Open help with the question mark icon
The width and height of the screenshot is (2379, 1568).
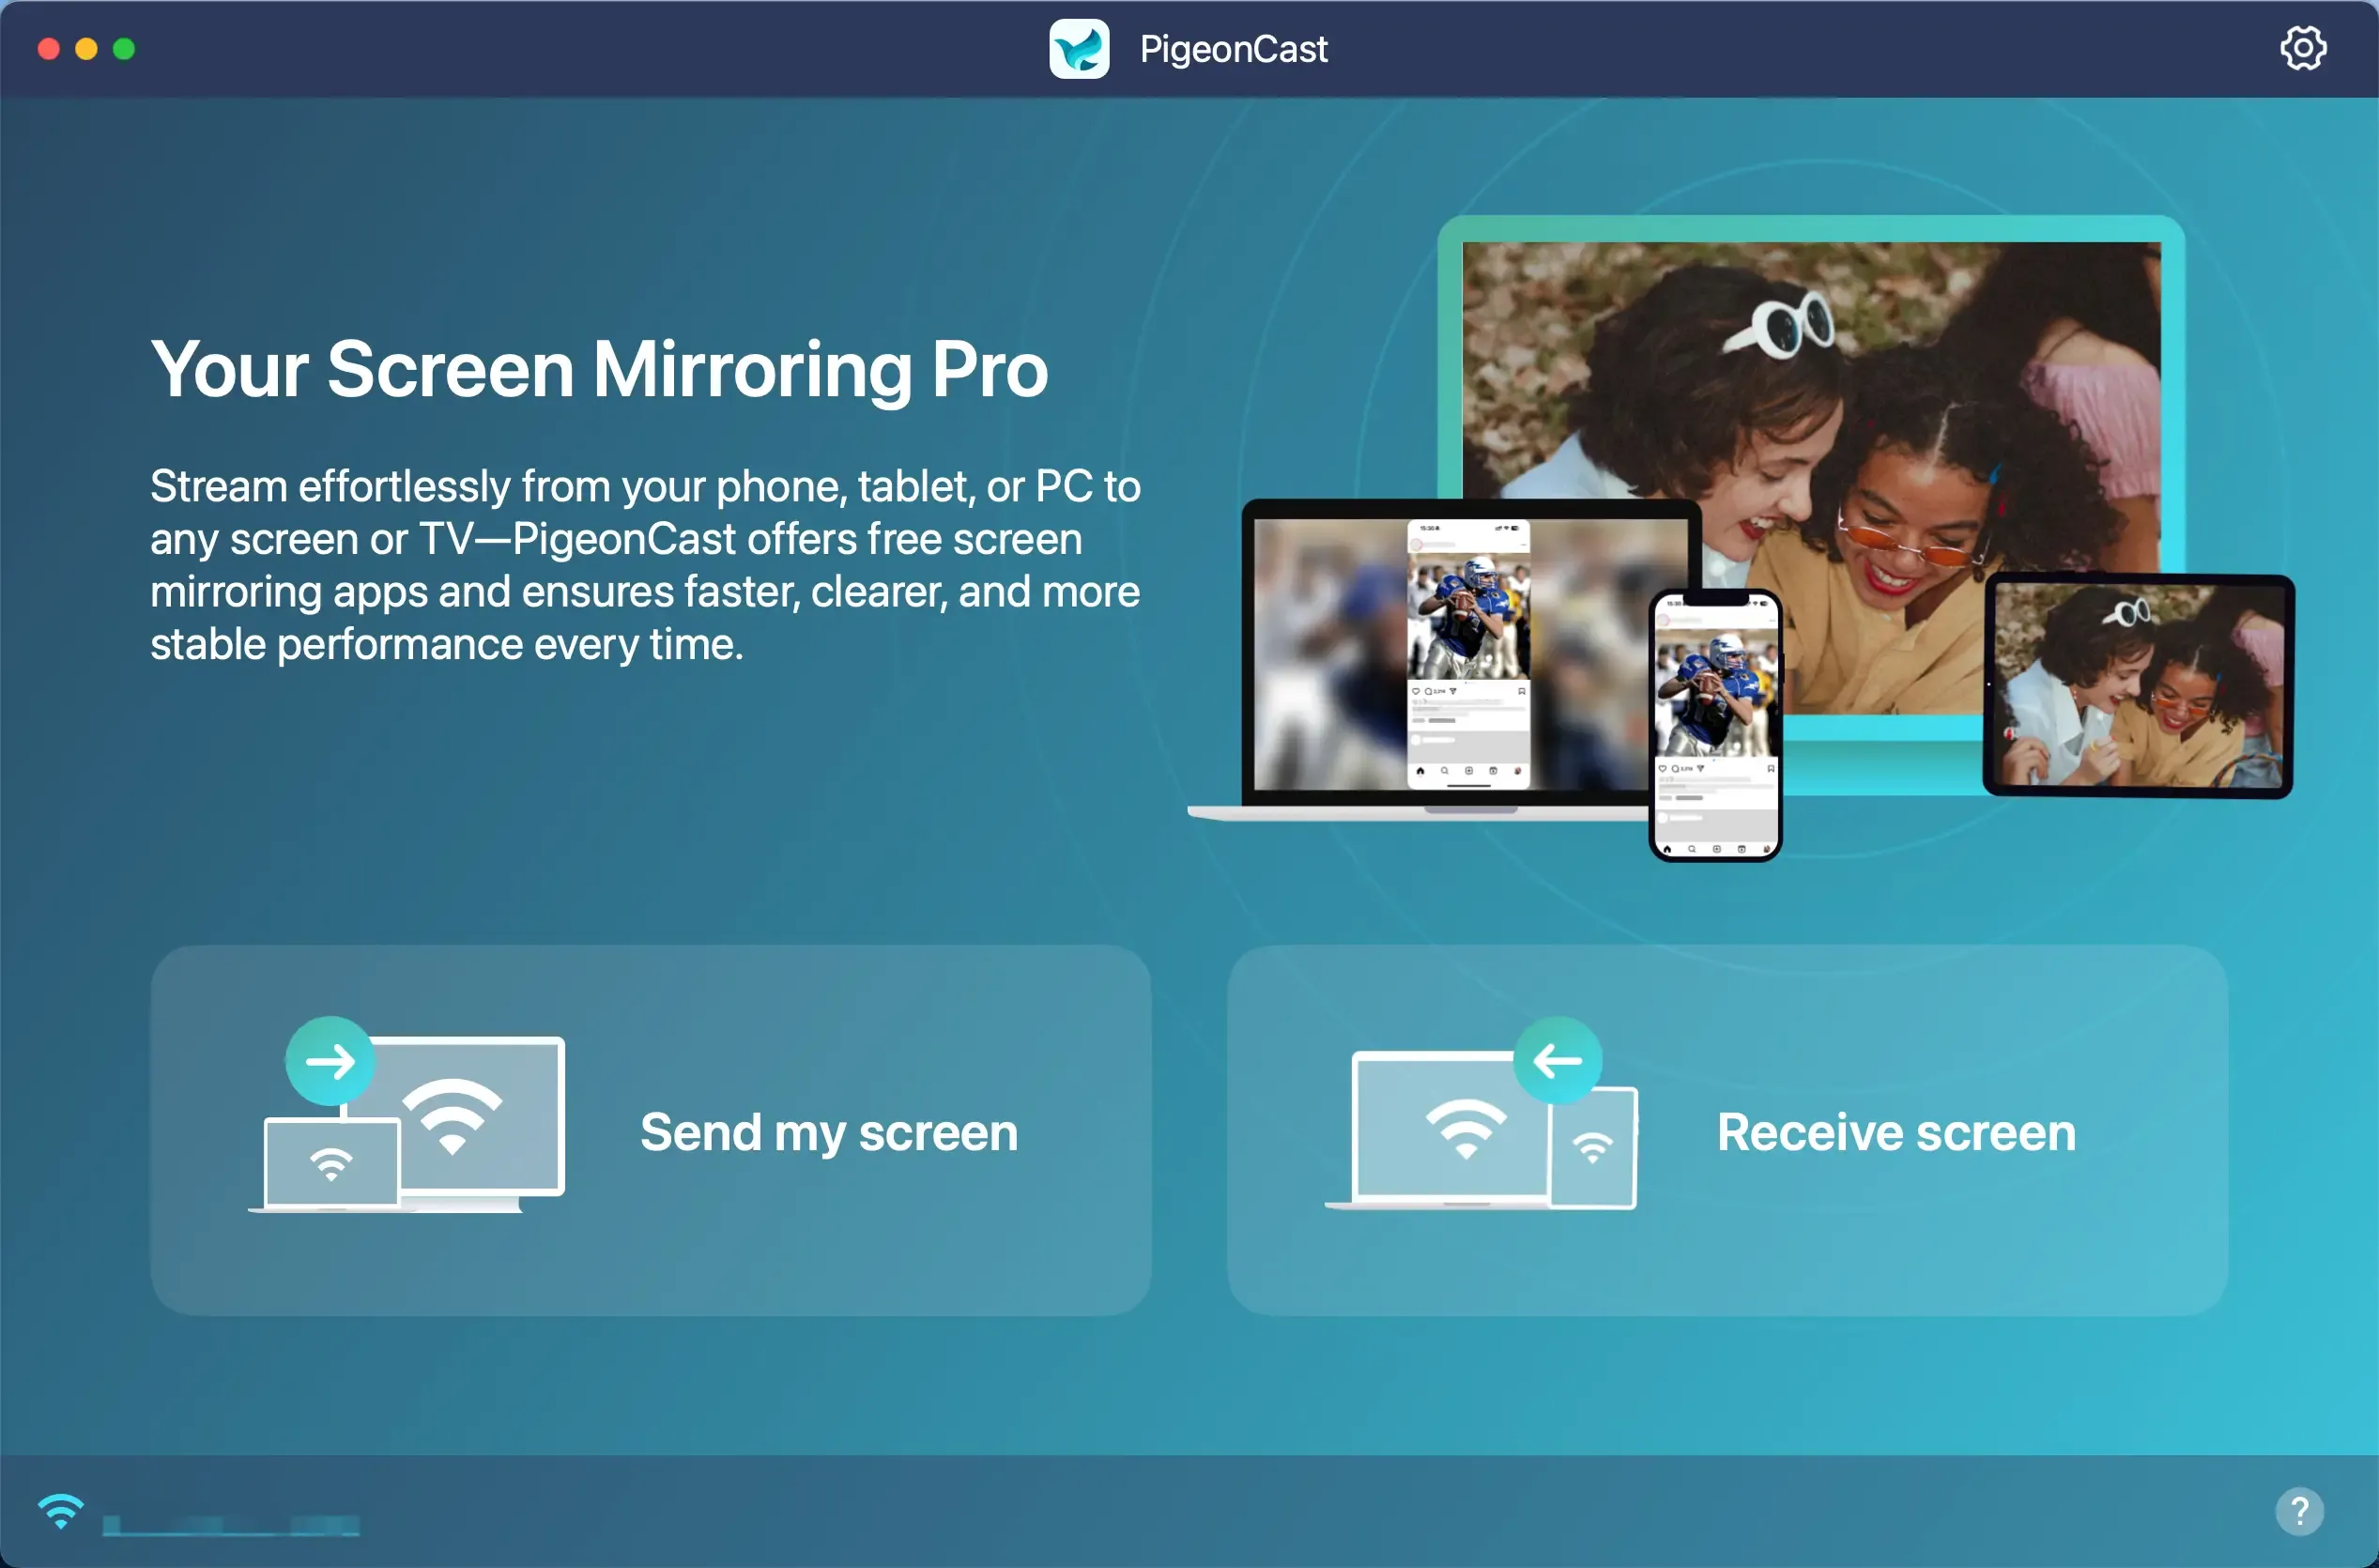tap(2299, 1510)
